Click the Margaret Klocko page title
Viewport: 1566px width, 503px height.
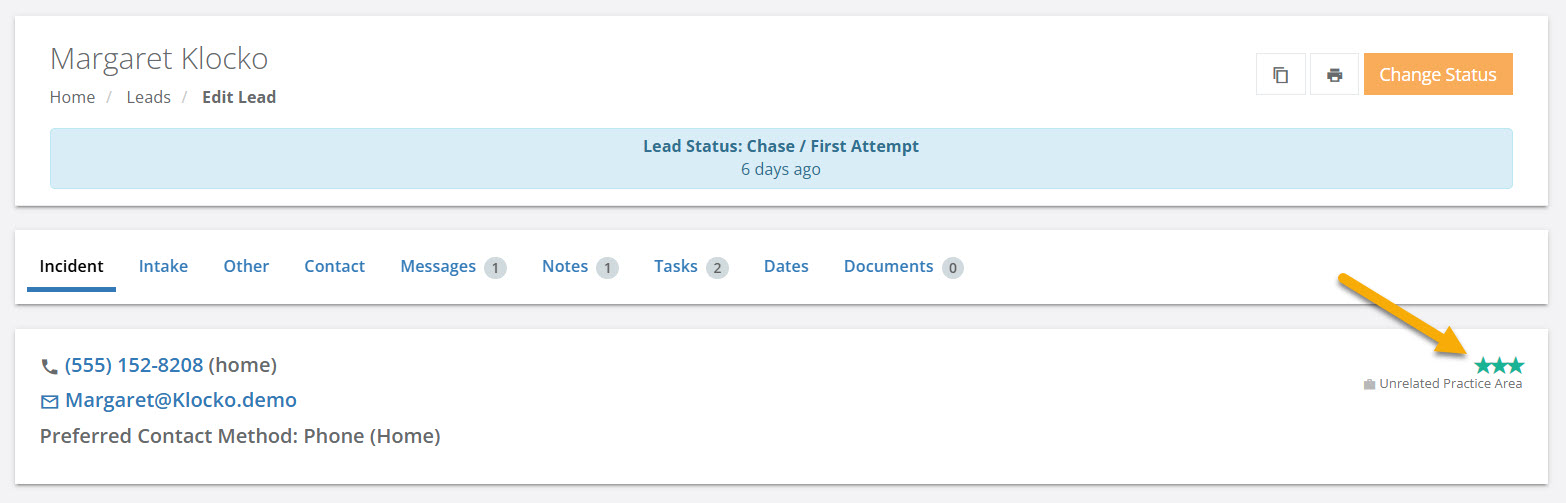[159, 58]
